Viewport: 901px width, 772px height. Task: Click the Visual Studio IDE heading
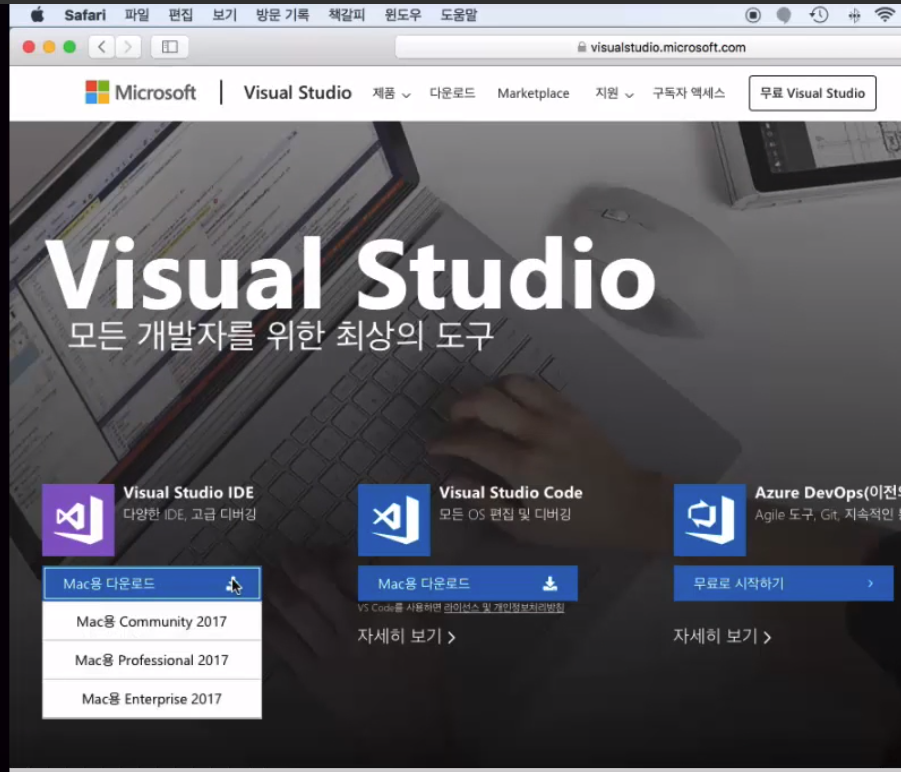coord(188,493)
